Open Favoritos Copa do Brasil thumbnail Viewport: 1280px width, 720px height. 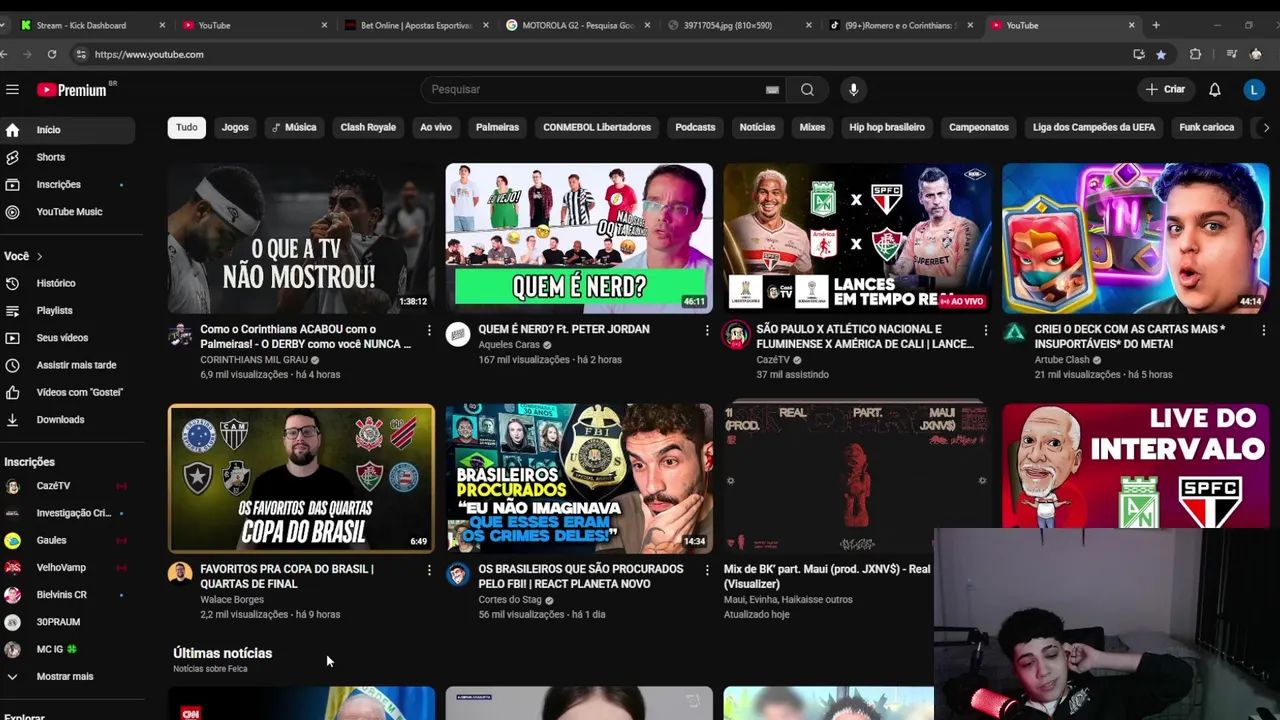(301, 478)
